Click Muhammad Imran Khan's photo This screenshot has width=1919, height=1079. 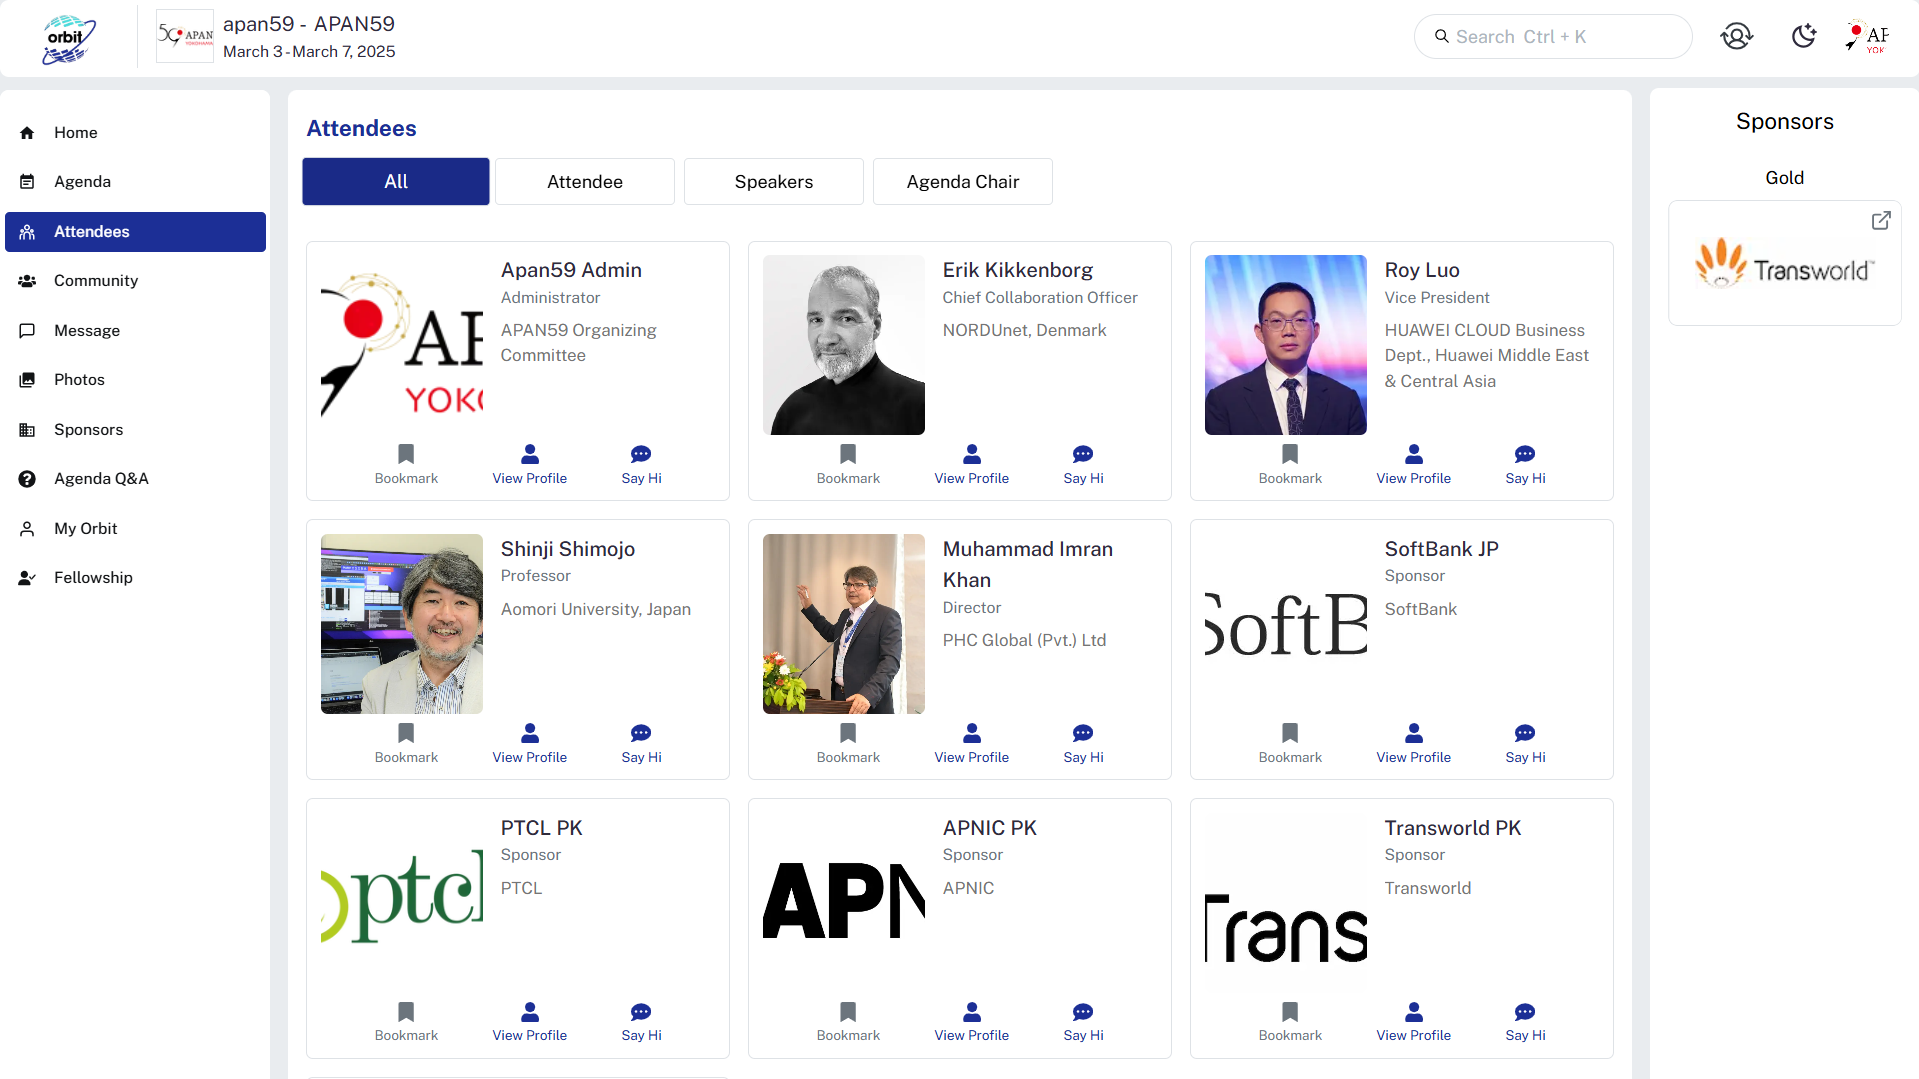844,624
